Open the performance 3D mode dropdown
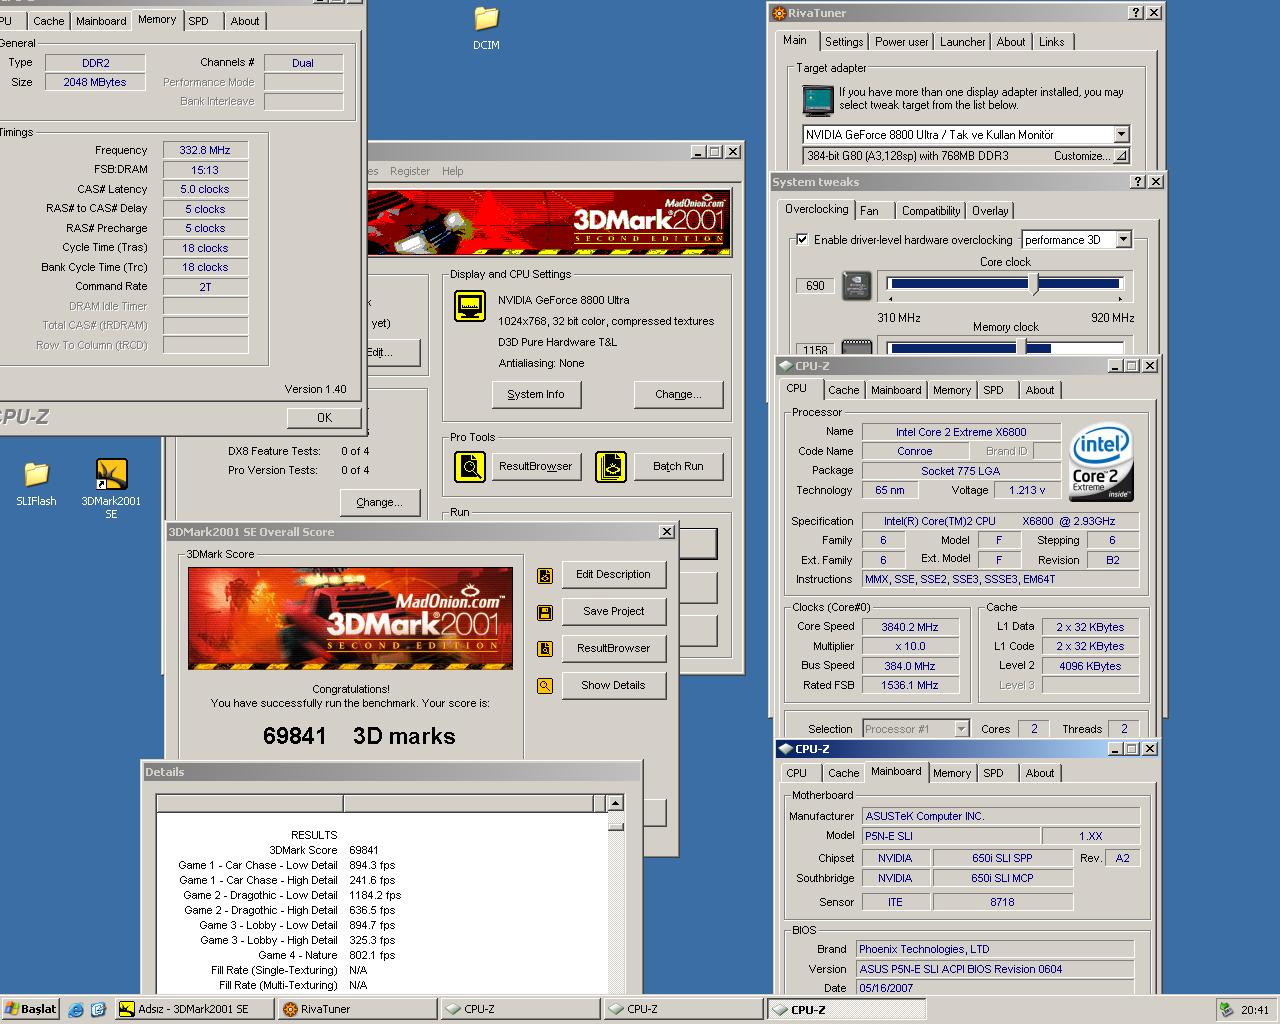This screenshot has height=1024, width=1280. click(1123, 240)
